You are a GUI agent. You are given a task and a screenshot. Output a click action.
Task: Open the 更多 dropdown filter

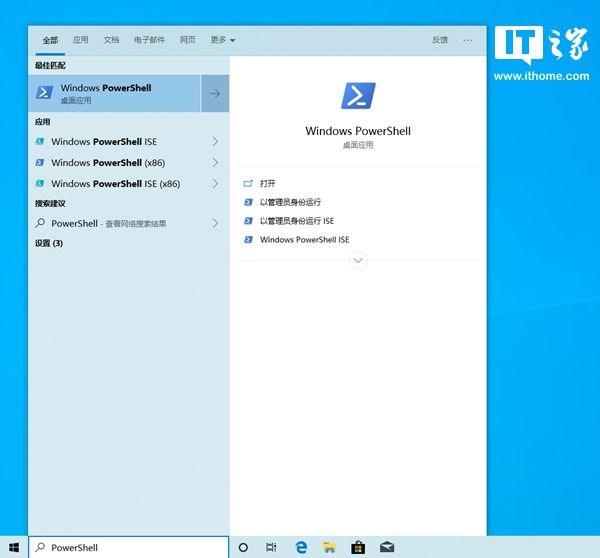click(x=222, y=40)
